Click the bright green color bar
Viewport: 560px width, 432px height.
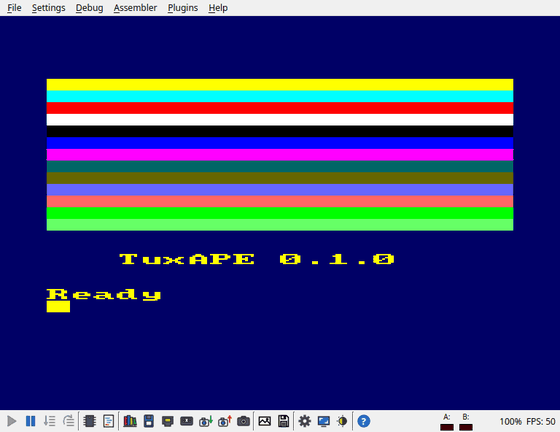point(280,213)
